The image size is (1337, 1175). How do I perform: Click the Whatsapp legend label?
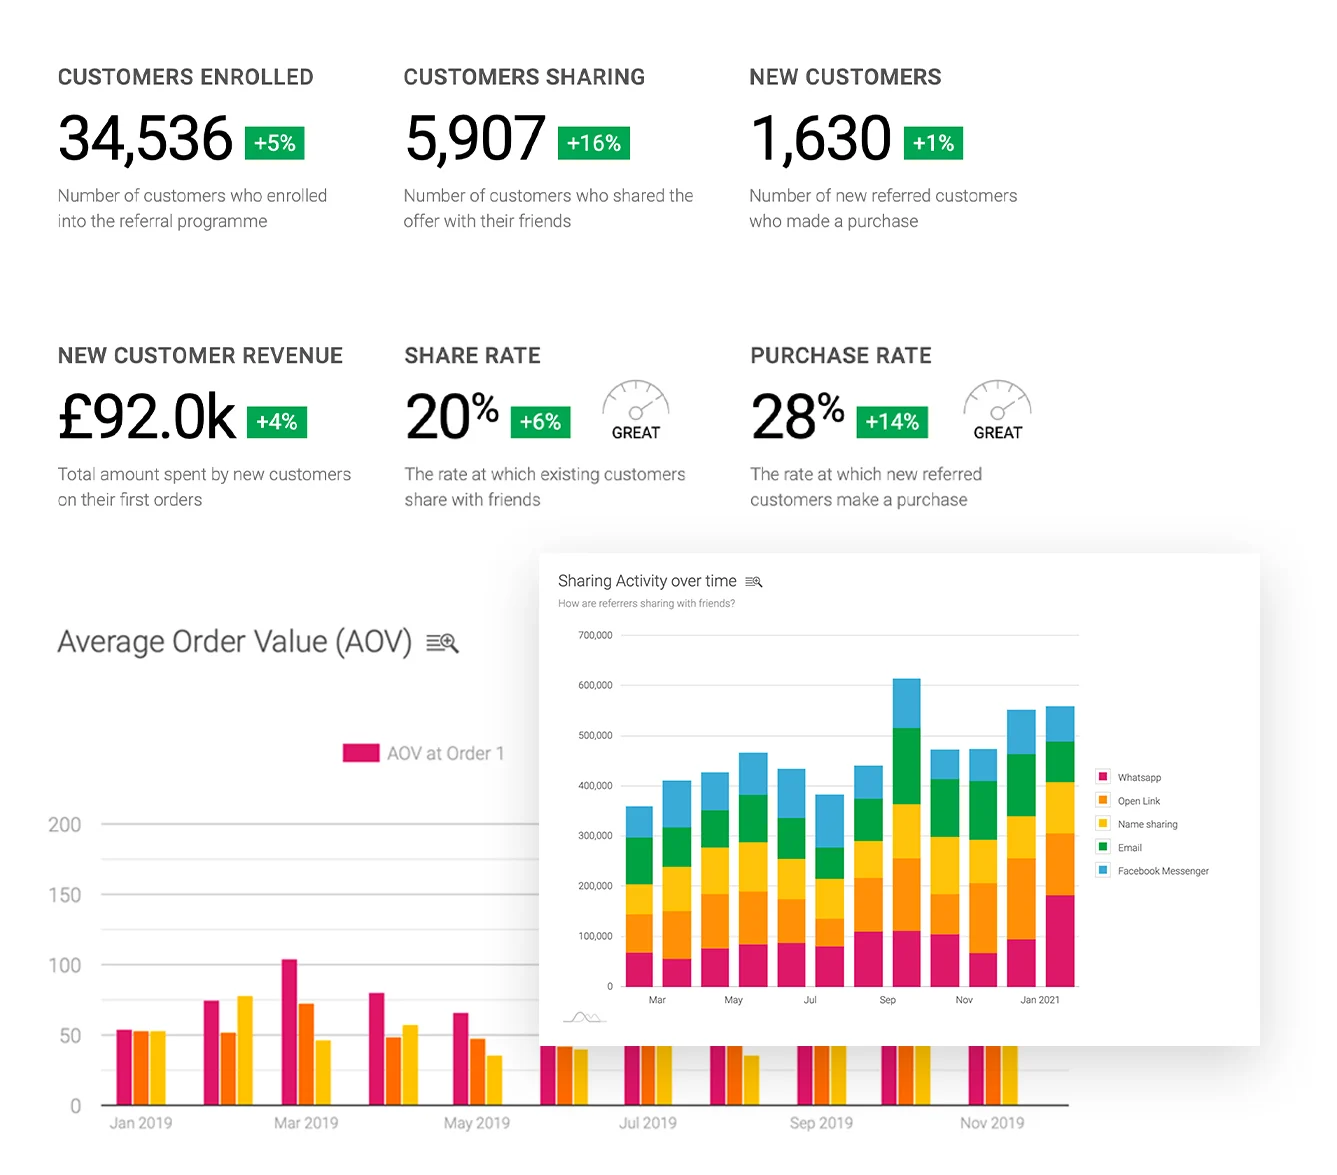(x=1139, y=777)
